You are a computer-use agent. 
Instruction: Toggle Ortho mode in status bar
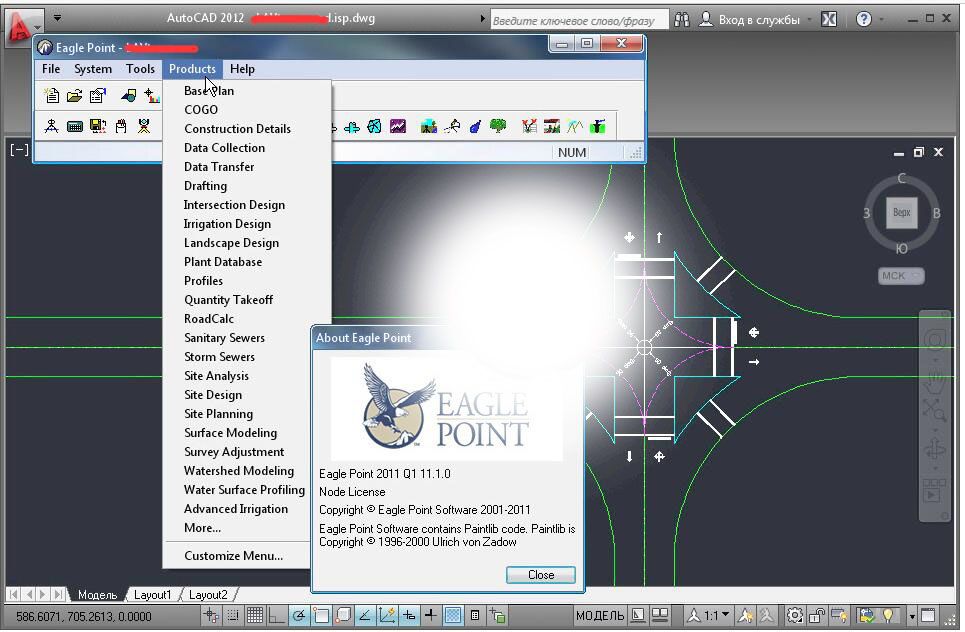tap(277, 615)
